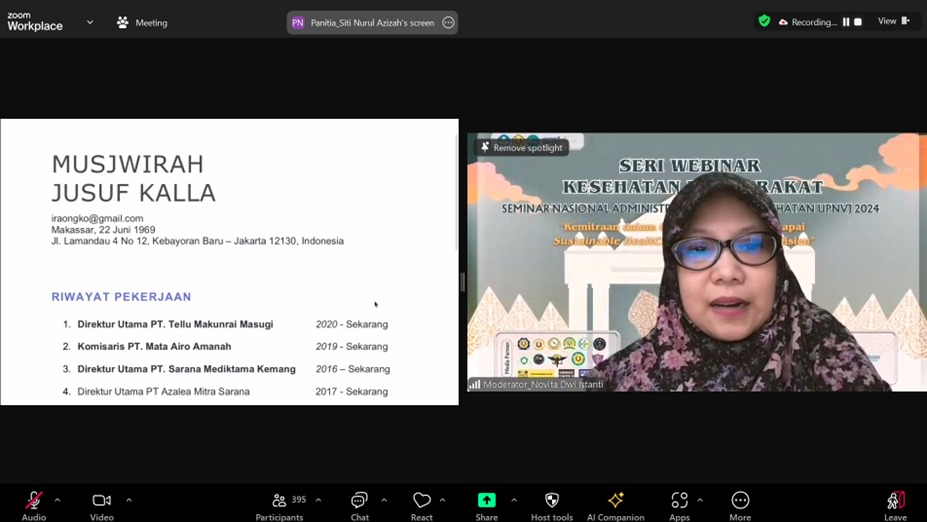Open the Participants panel
The height and width of the screenshot is (522, 927).
(280, 501)
